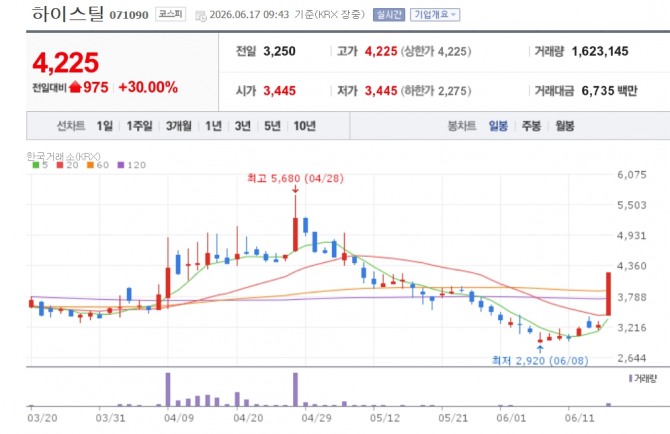Click the 거래량 volume legend label
This screenshot has width=670, height=434.
(643, 378)
